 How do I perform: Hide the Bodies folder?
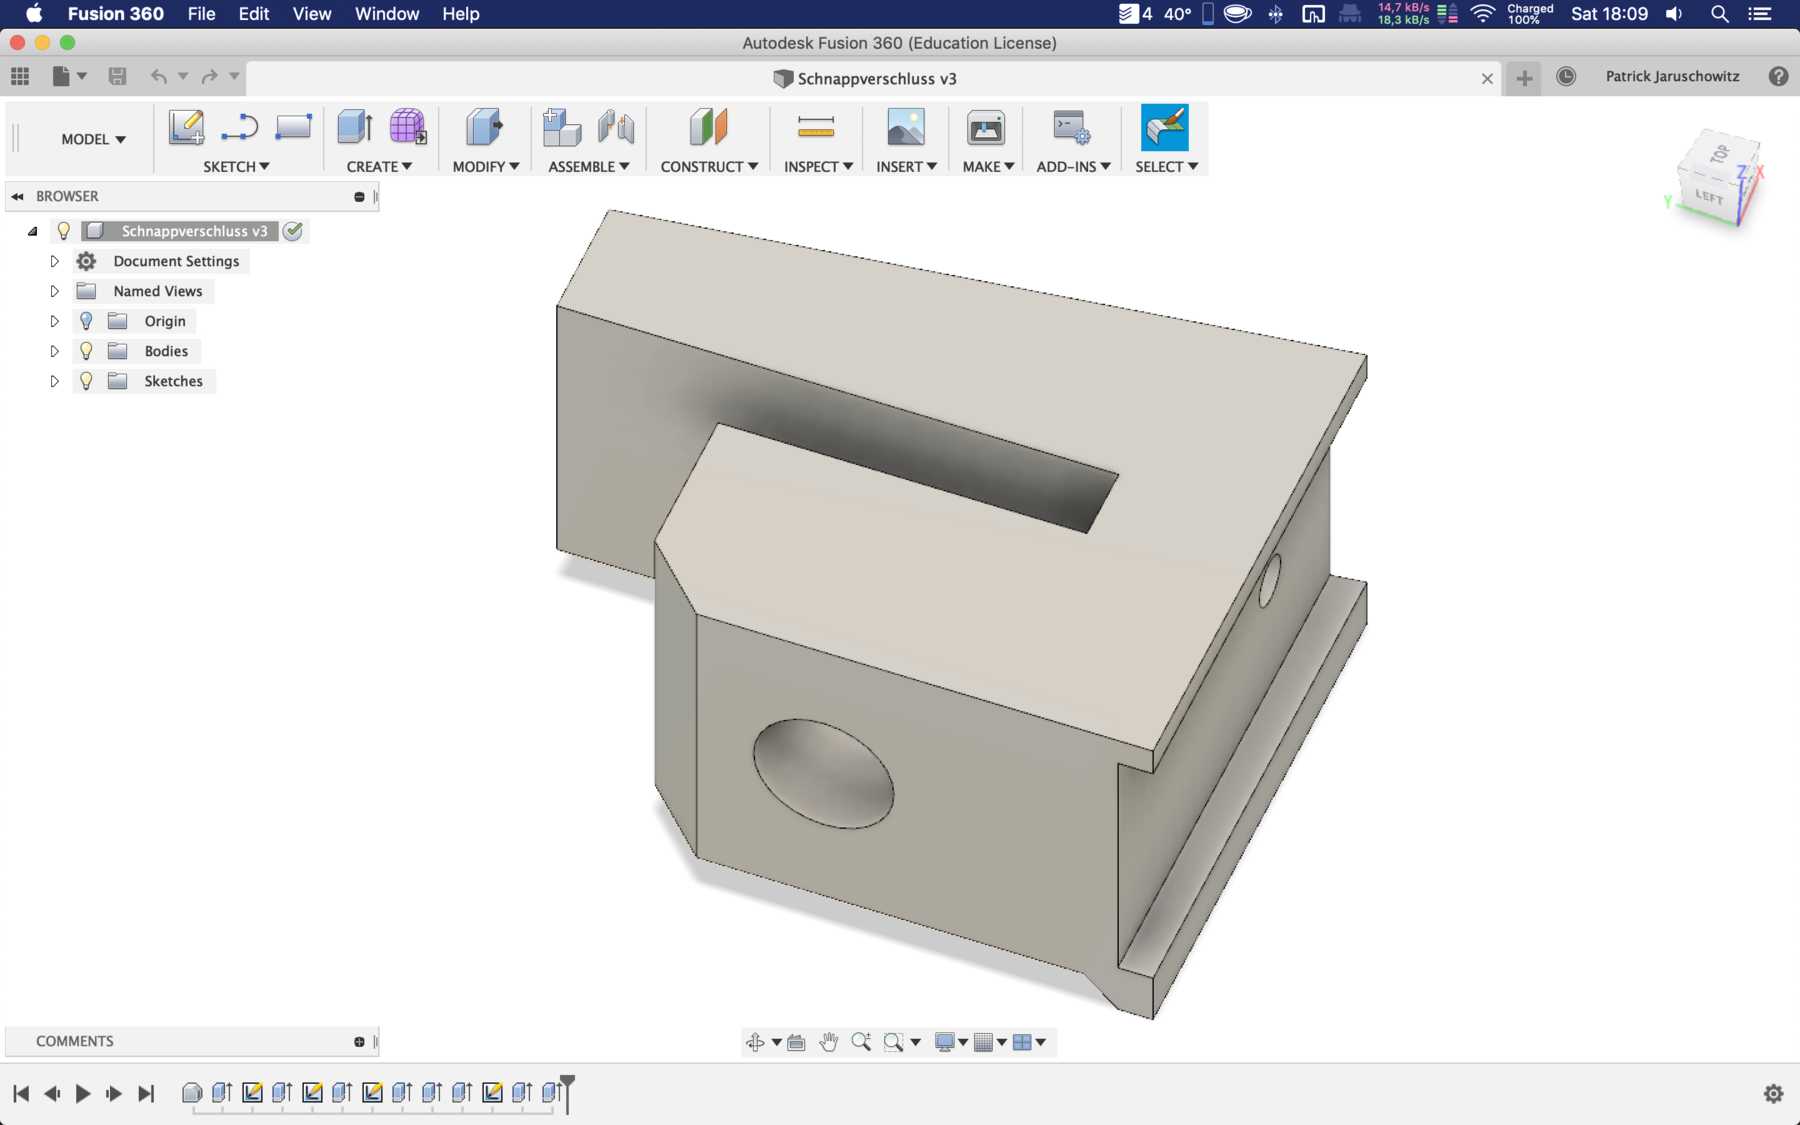86,351
